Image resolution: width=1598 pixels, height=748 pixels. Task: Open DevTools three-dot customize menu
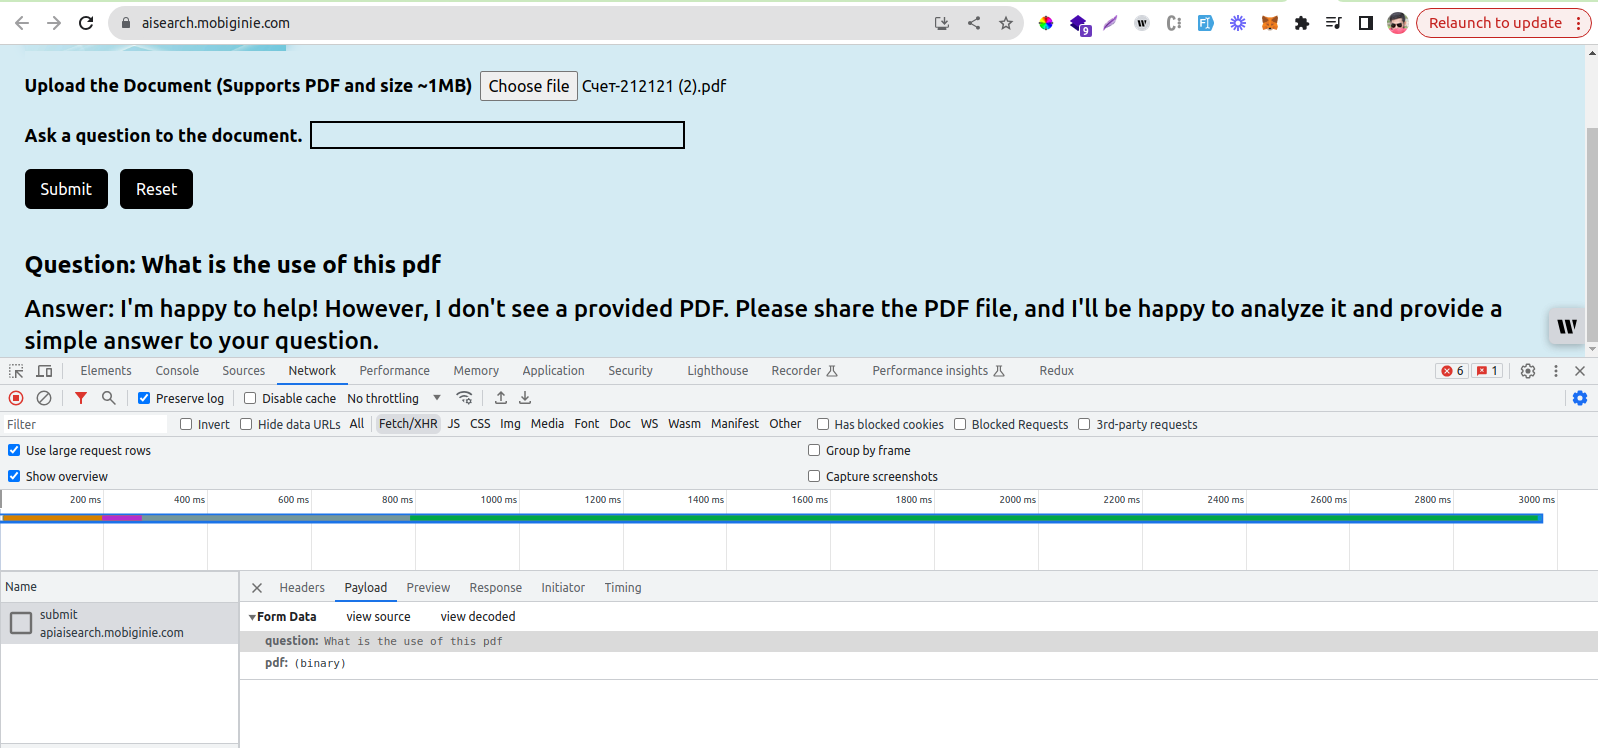coord(1556,371)
